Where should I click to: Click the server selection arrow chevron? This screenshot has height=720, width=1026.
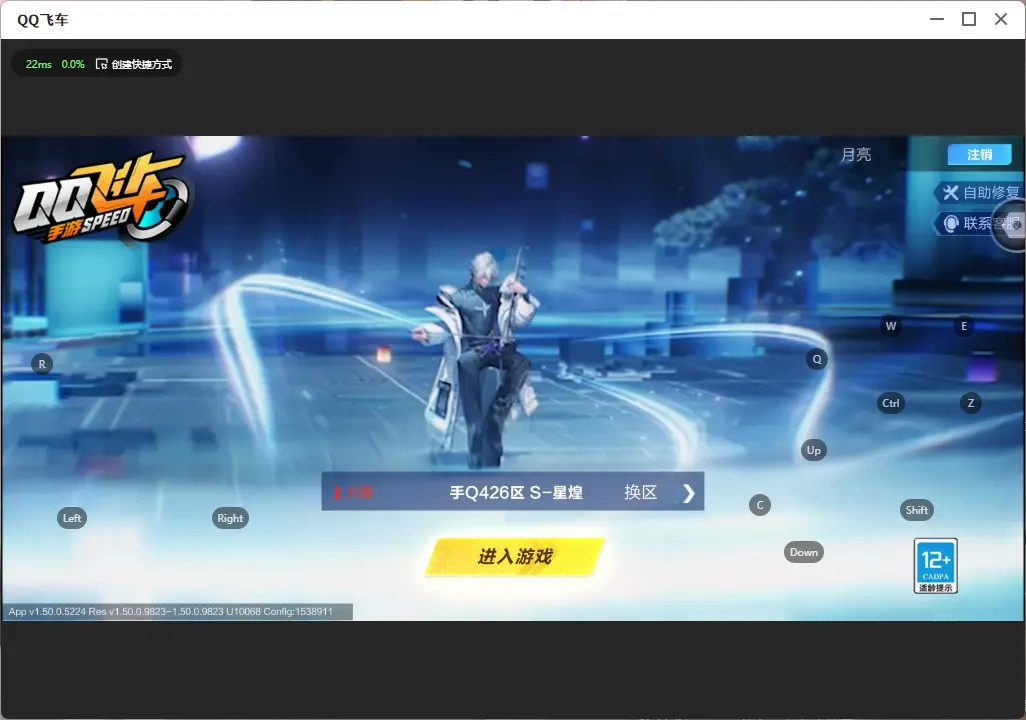(688, 493)
